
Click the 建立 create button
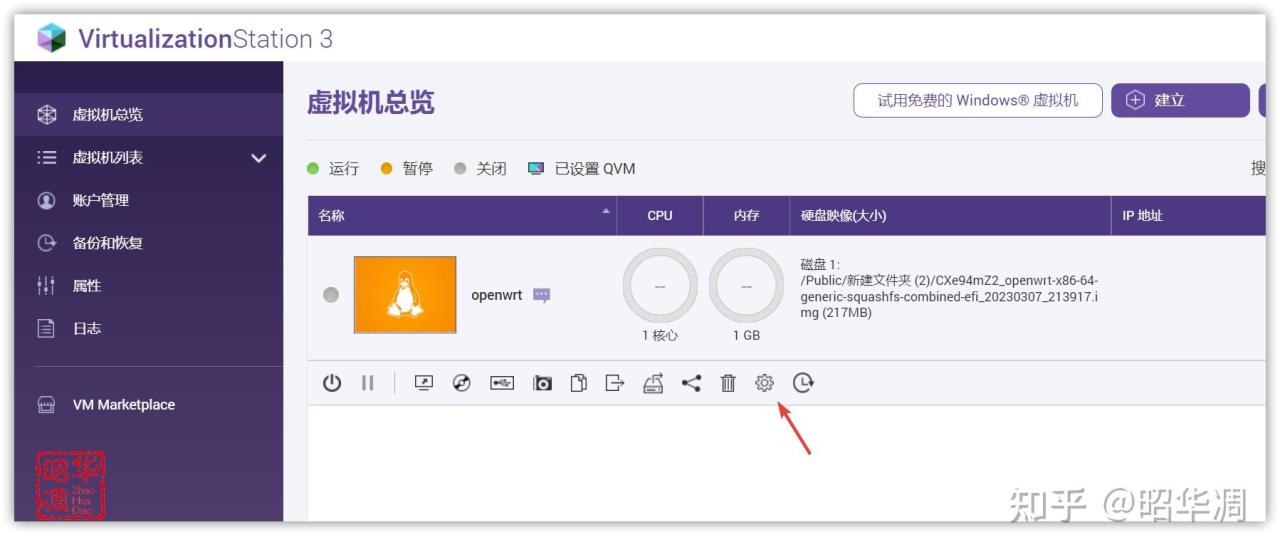[1180, 100]
